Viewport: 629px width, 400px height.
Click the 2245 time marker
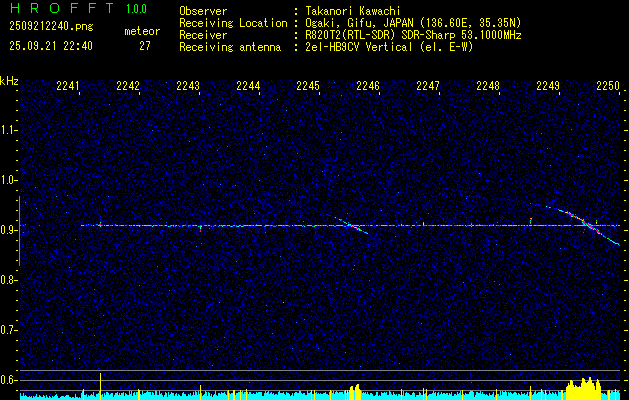pos(308,87)
